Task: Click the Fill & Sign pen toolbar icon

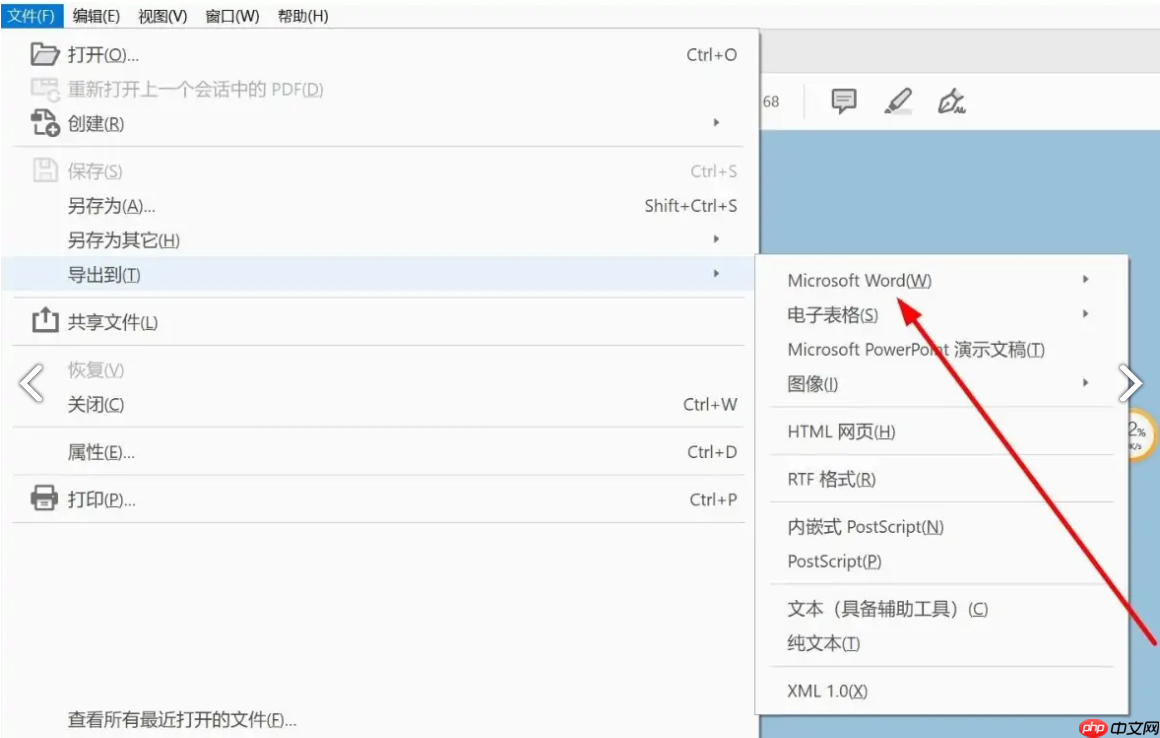Action: pyautogui.click(x=952, y=102)
